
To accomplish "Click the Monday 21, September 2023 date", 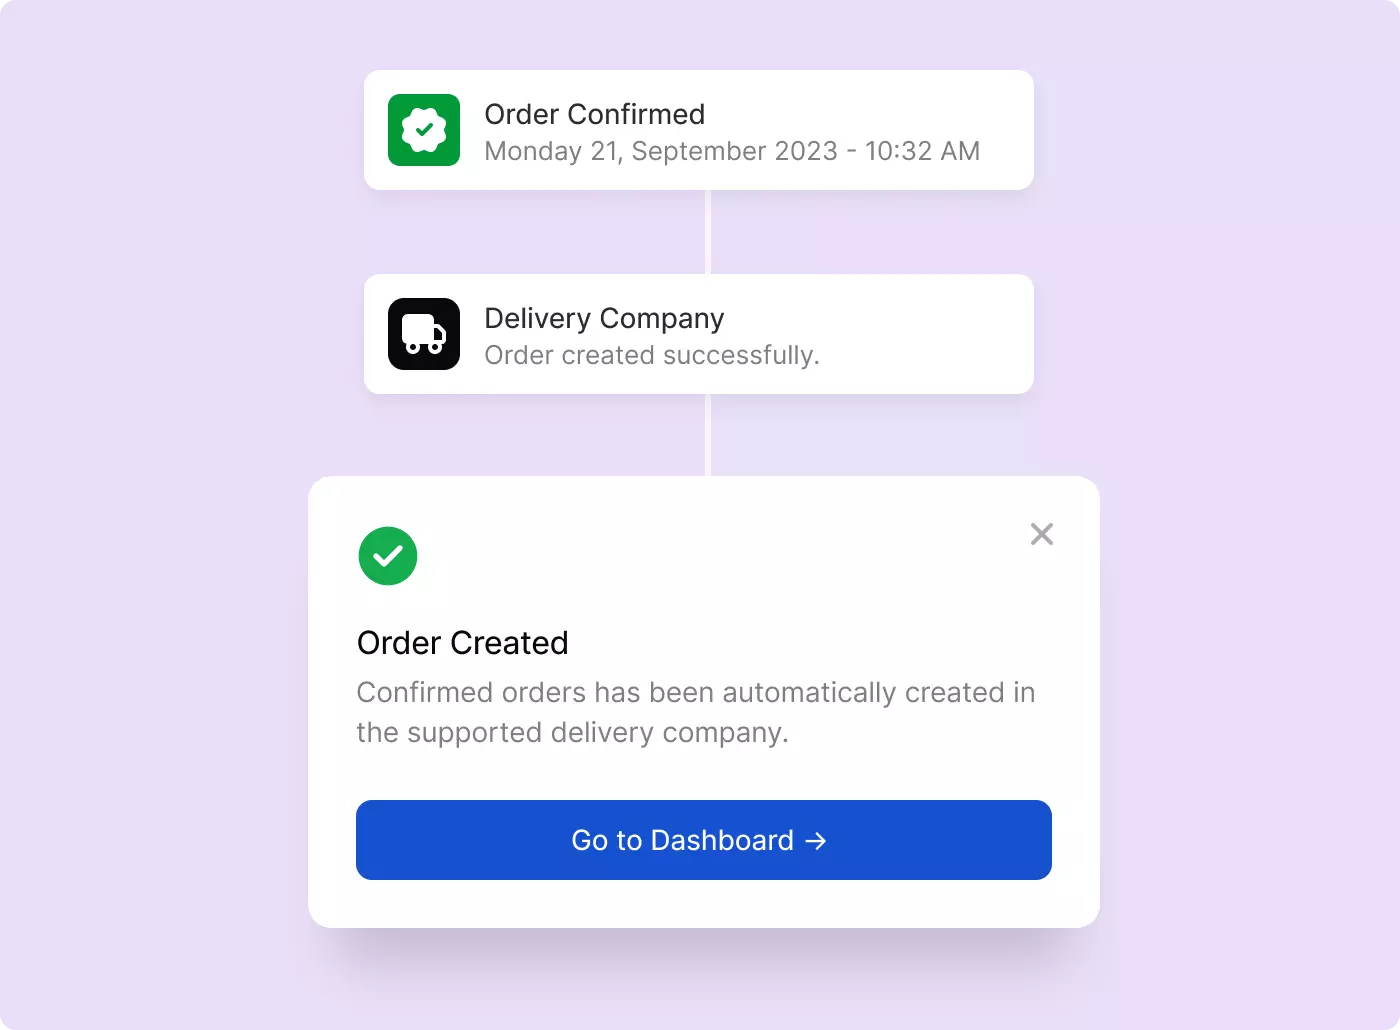I will coord(661,151).
